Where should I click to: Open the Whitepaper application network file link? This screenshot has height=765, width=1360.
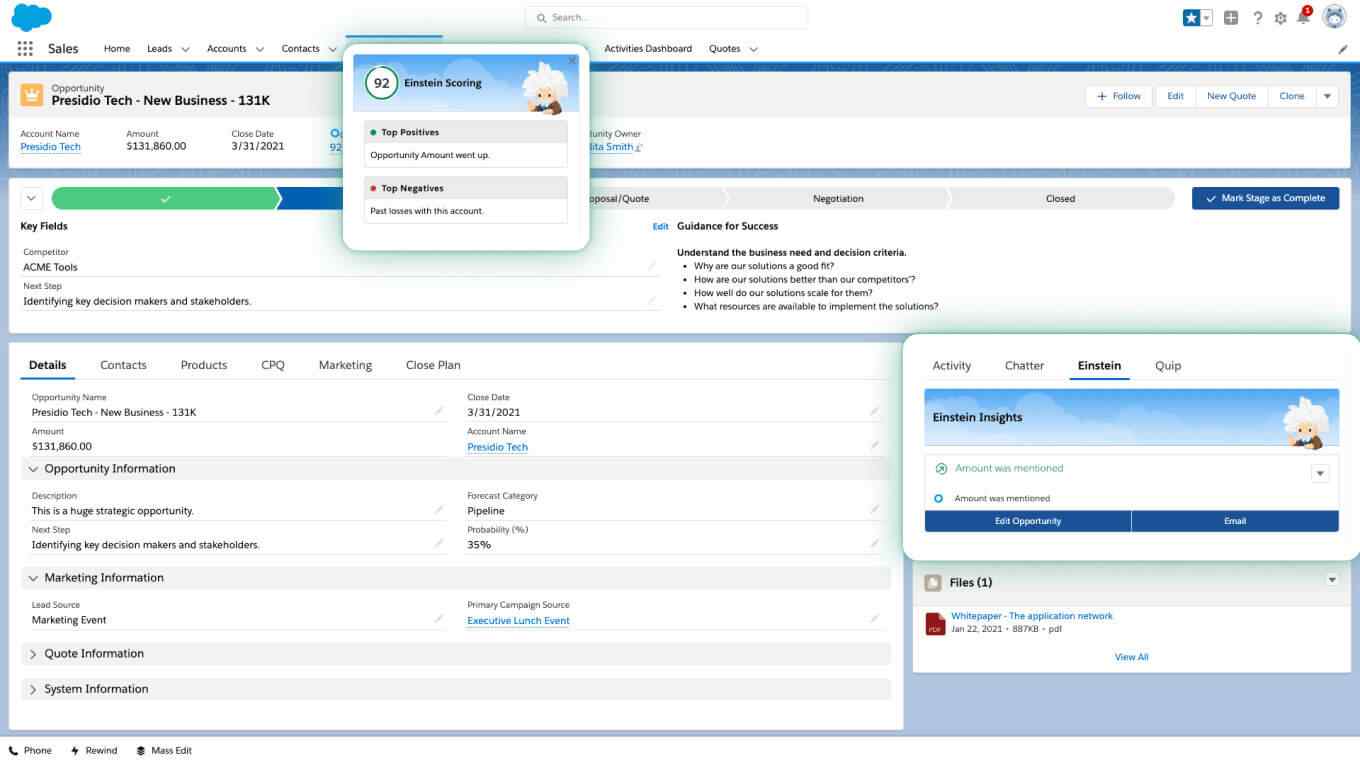click(x=1032, y=616)
